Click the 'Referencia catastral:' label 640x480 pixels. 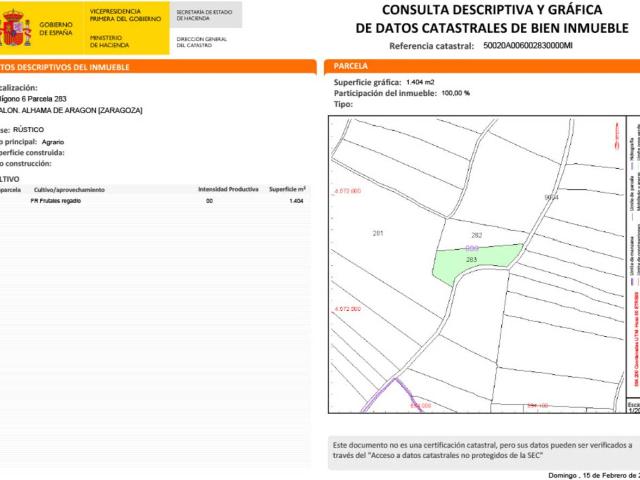pyautogui.click(x=431, y=46)
